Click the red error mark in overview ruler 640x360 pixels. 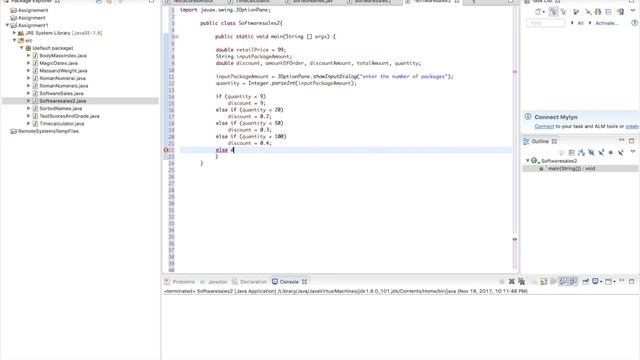tap(515, 72)
